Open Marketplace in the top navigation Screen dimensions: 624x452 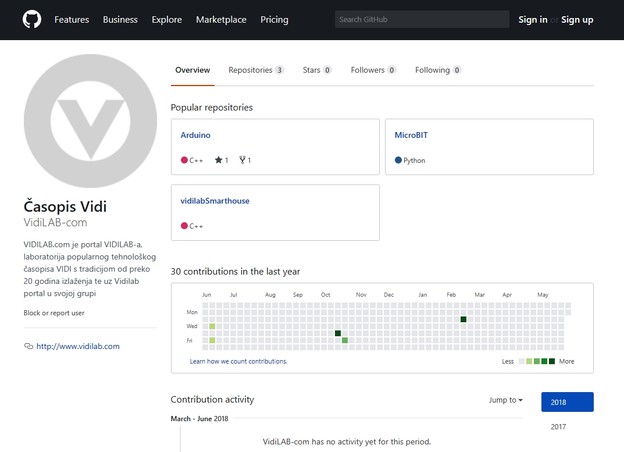point(221,19)
